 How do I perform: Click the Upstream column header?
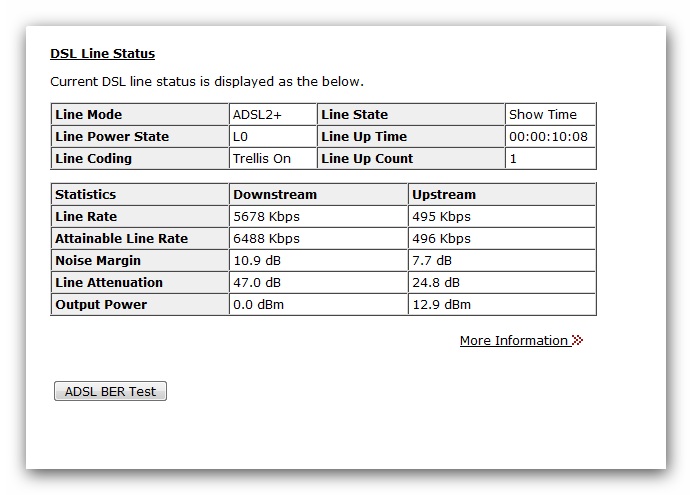click(502, 195)
